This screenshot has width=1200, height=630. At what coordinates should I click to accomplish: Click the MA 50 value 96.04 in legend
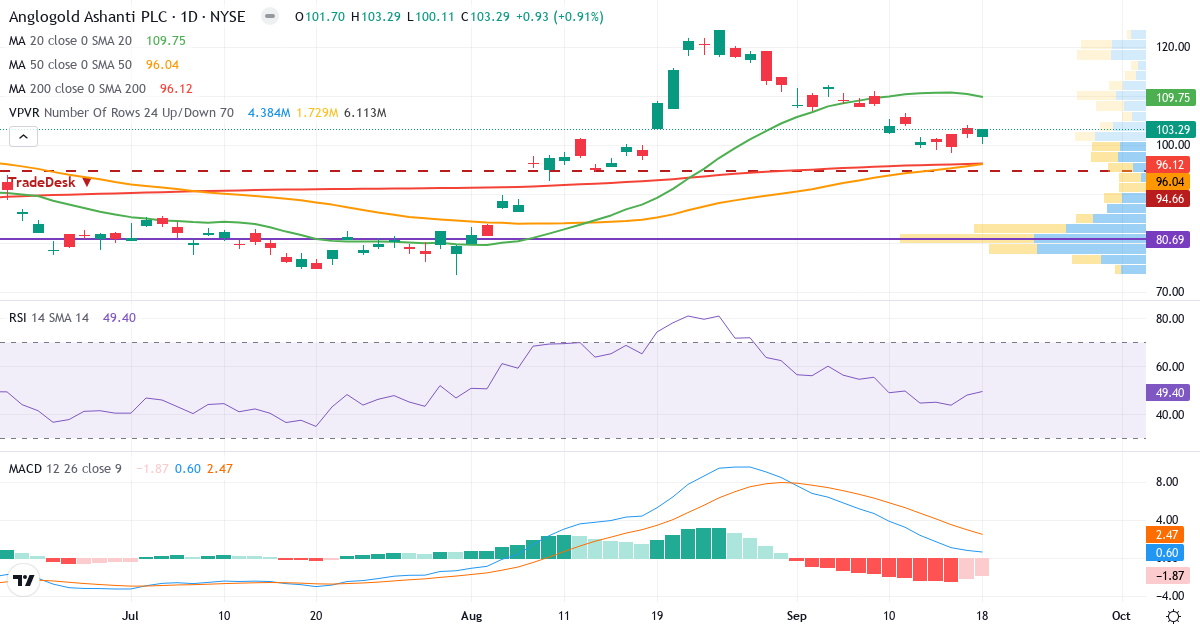point(162,65)
